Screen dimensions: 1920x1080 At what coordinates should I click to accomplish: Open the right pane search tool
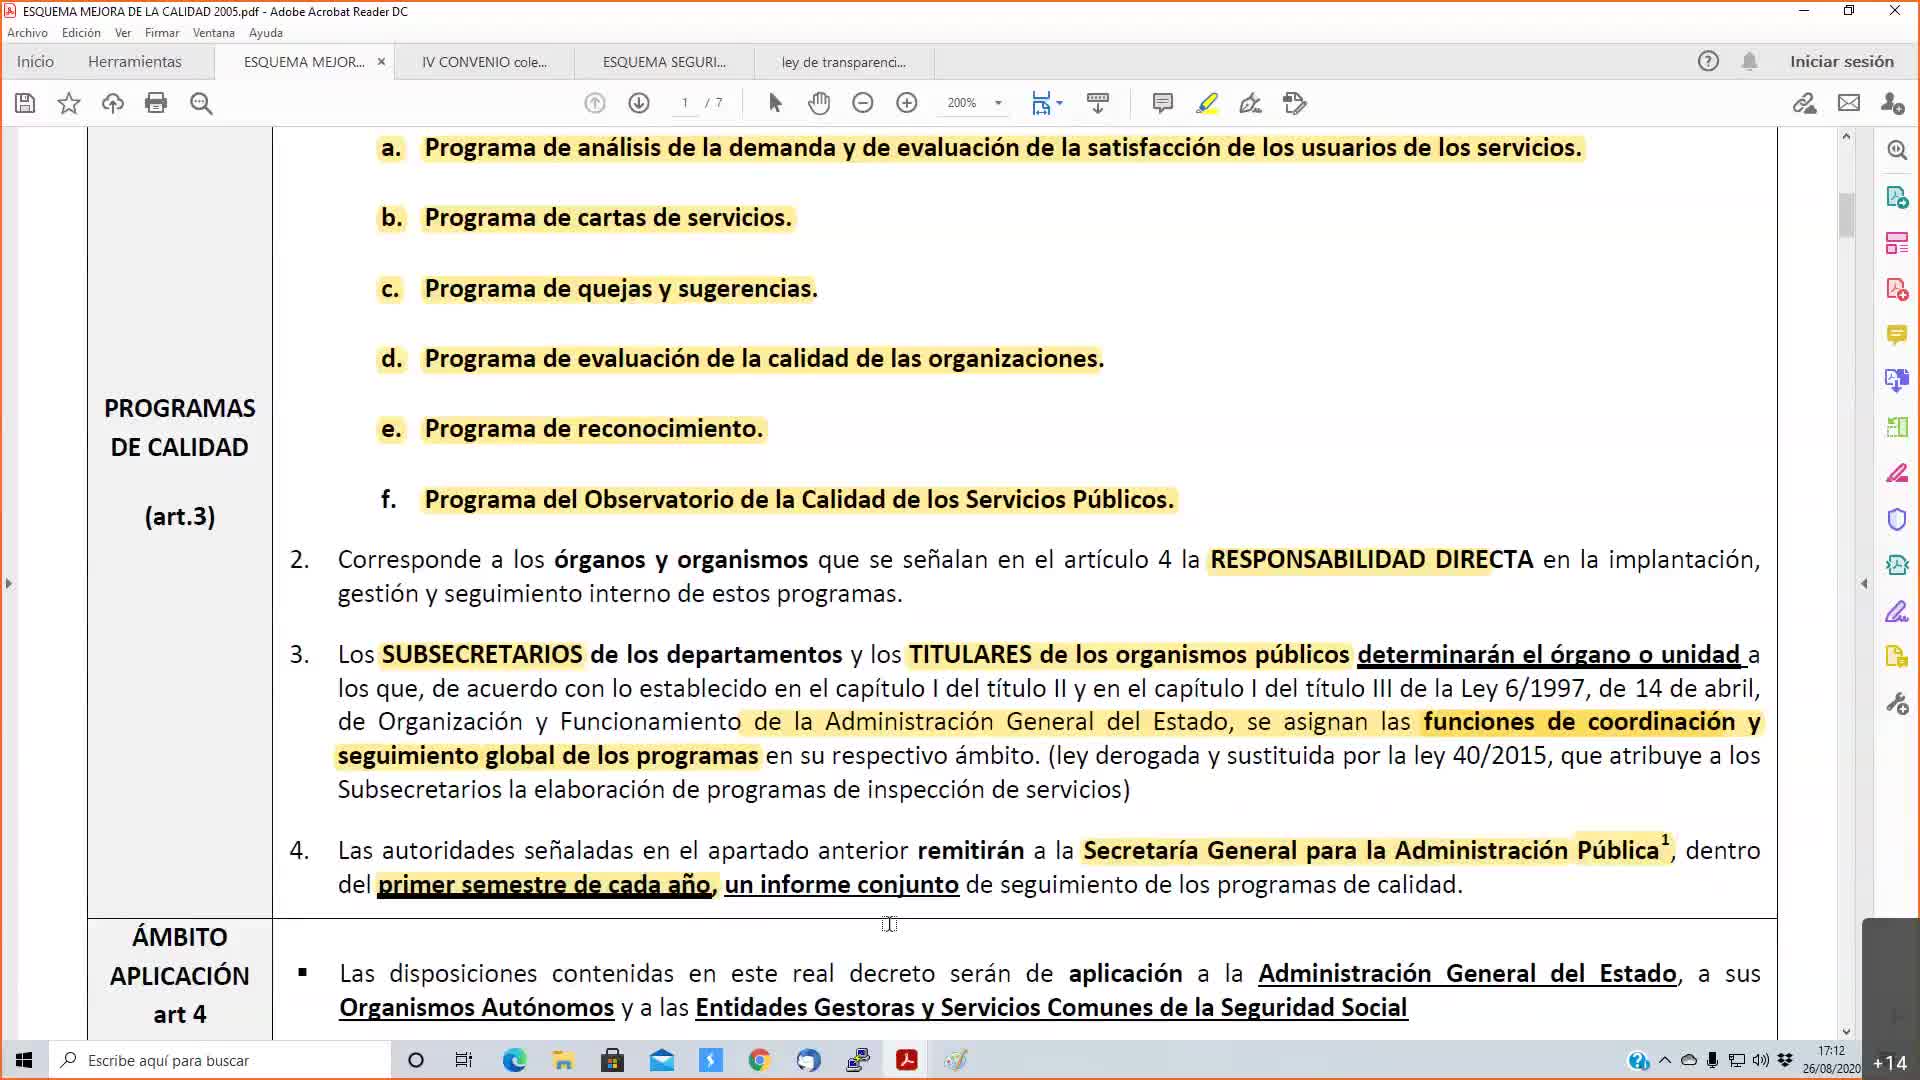tap(1897, 151)
